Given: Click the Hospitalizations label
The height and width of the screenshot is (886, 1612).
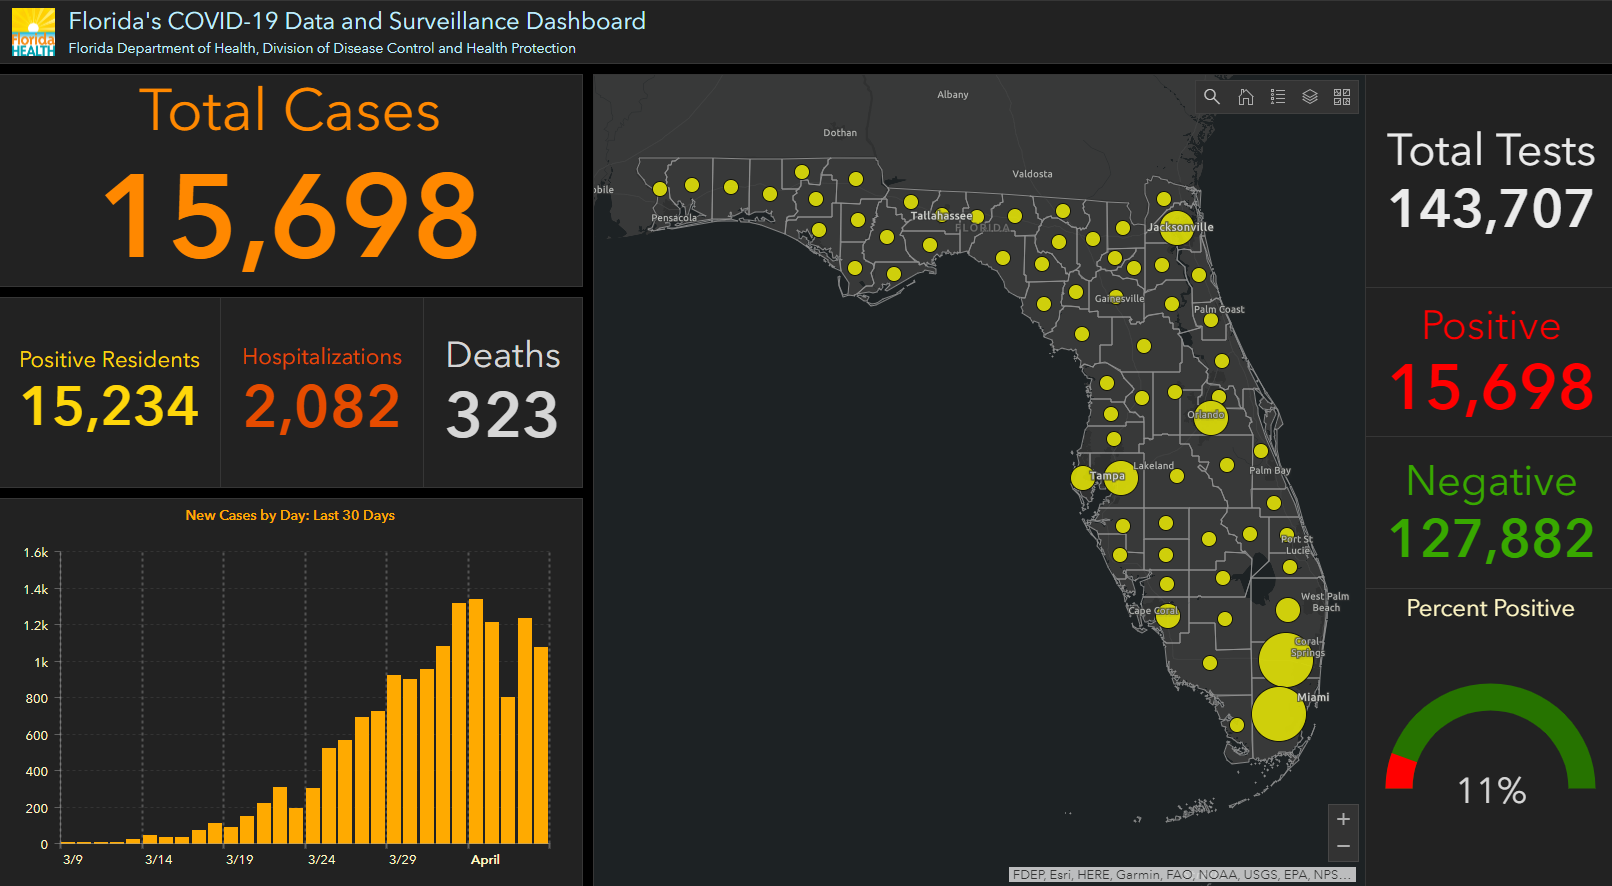Looking at the screenshot, I should (x=322, y=357).
